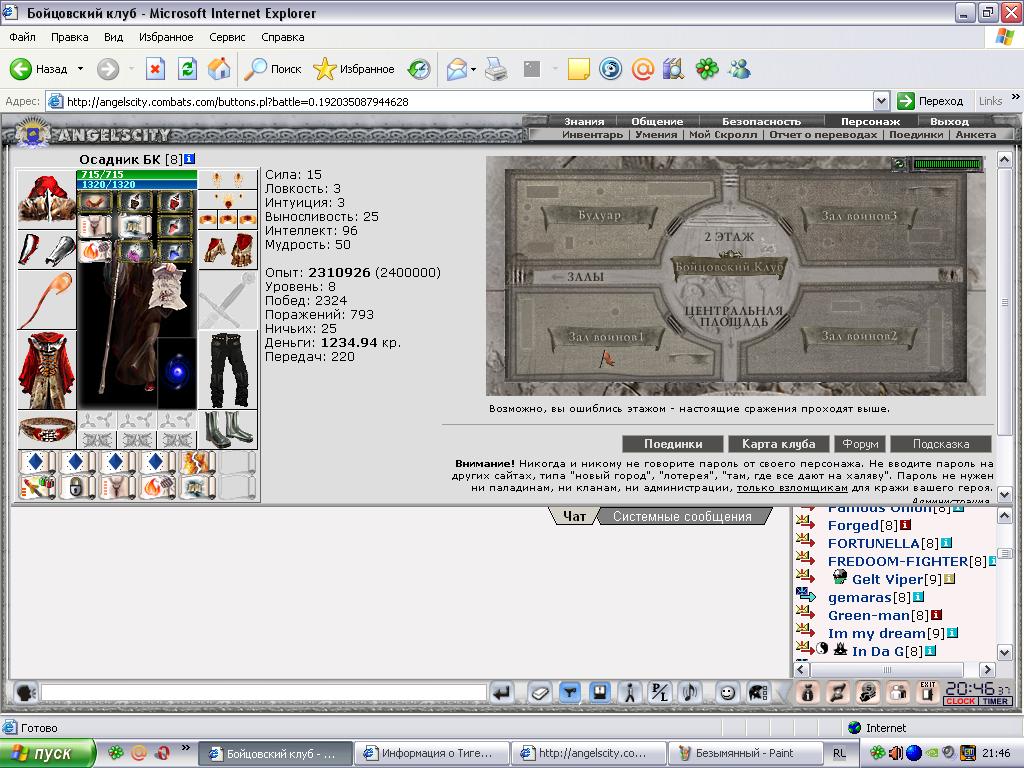
Task: Click the send message arrow icon
Action: 502,692
